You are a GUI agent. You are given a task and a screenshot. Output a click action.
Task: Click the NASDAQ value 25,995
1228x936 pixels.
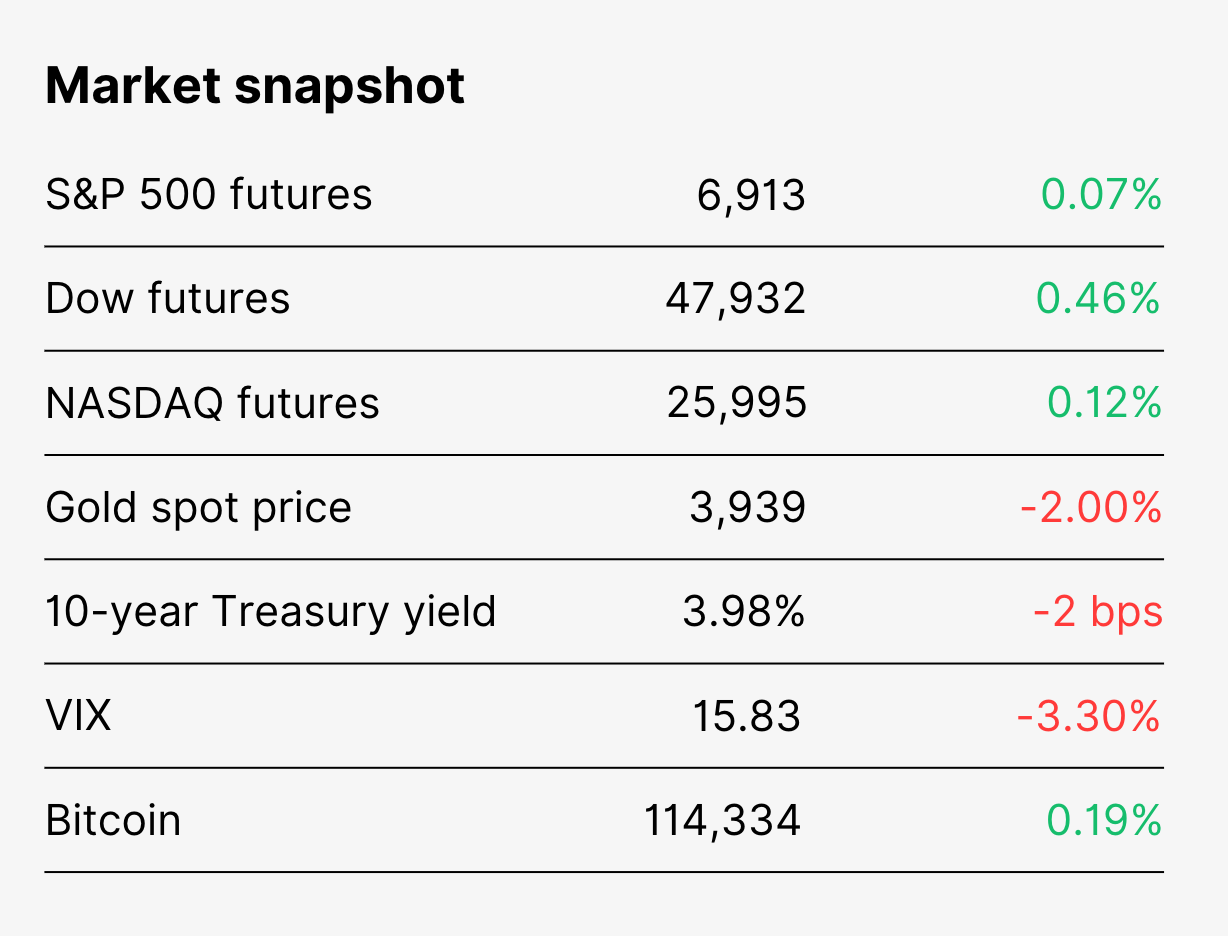[737, 403]
